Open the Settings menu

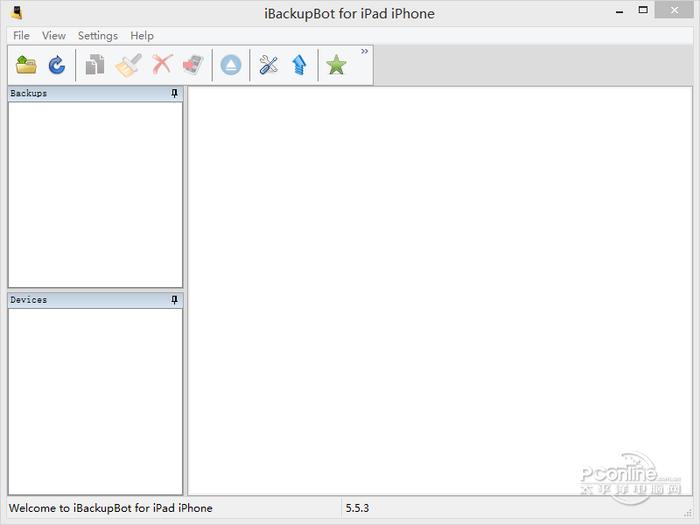coord(98,36)
